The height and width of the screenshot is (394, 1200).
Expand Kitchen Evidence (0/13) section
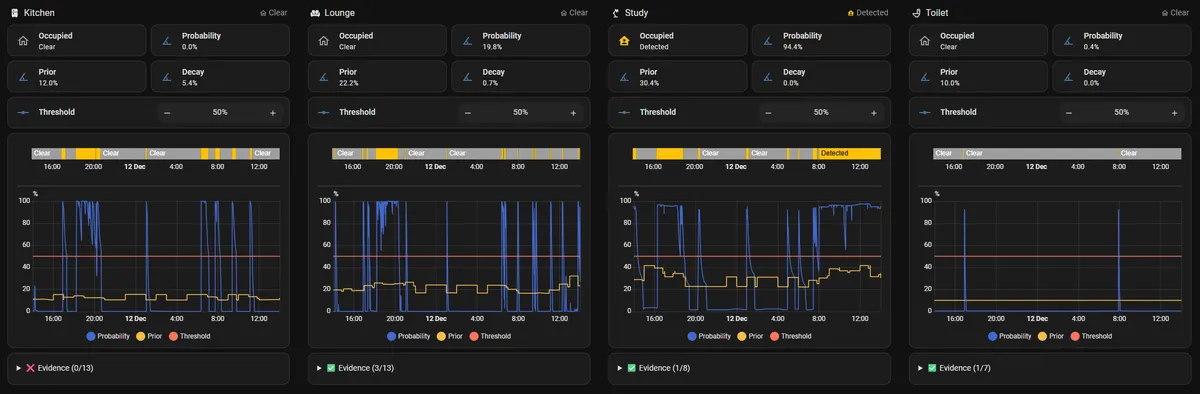pyautogui.click(x=148, y=368)
